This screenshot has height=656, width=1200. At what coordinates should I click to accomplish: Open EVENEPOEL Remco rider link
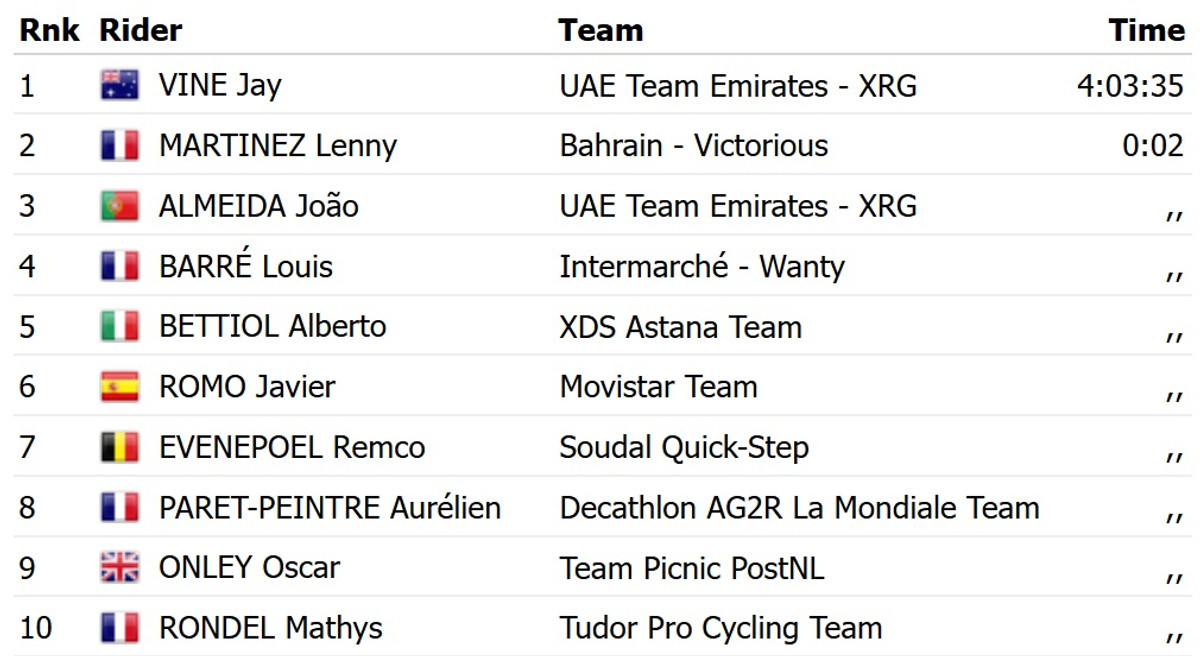click(292, 447)
